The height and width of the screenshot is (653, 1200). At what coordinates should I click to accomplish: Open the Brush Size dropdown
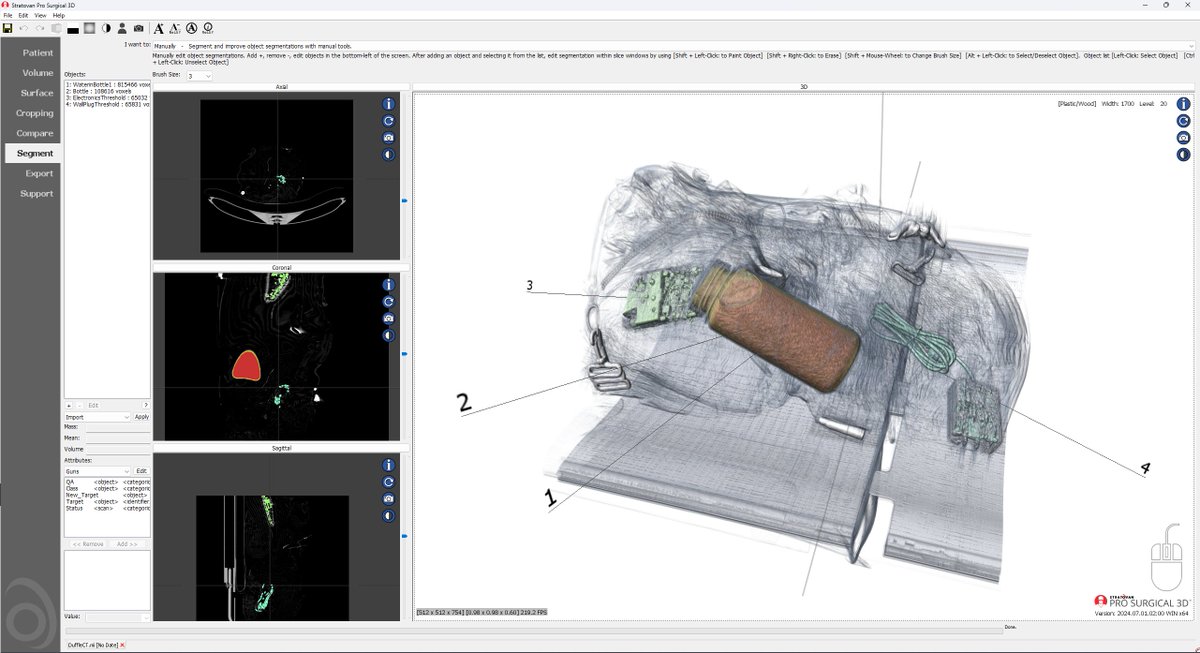[200, 76]
